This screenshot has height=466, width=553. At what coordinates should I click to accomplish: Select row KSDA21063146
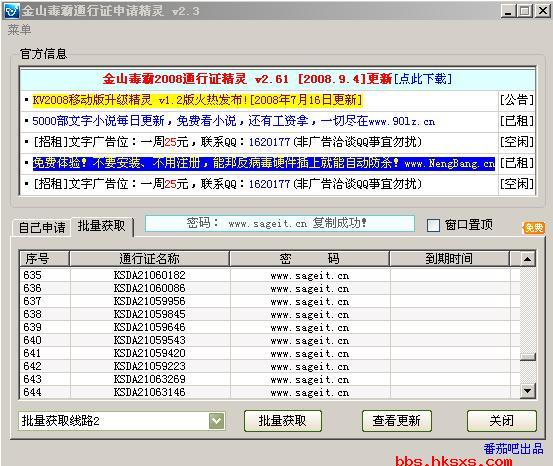(270, 392)
